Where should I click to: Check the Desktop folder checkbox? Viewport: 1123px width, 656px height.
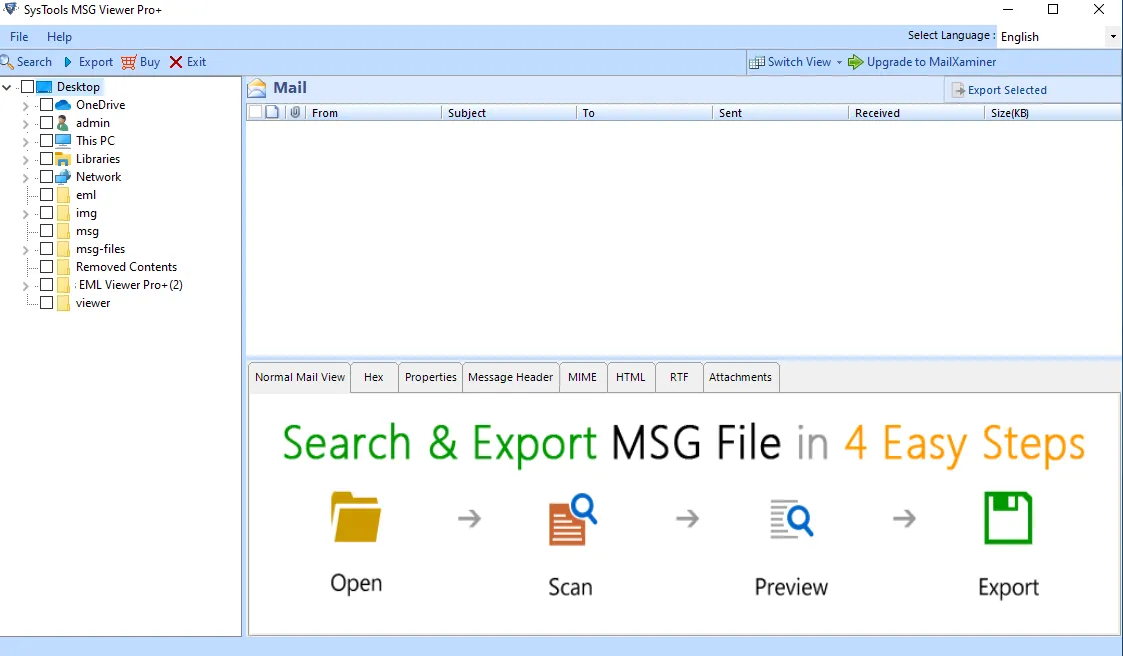(27, 86)
